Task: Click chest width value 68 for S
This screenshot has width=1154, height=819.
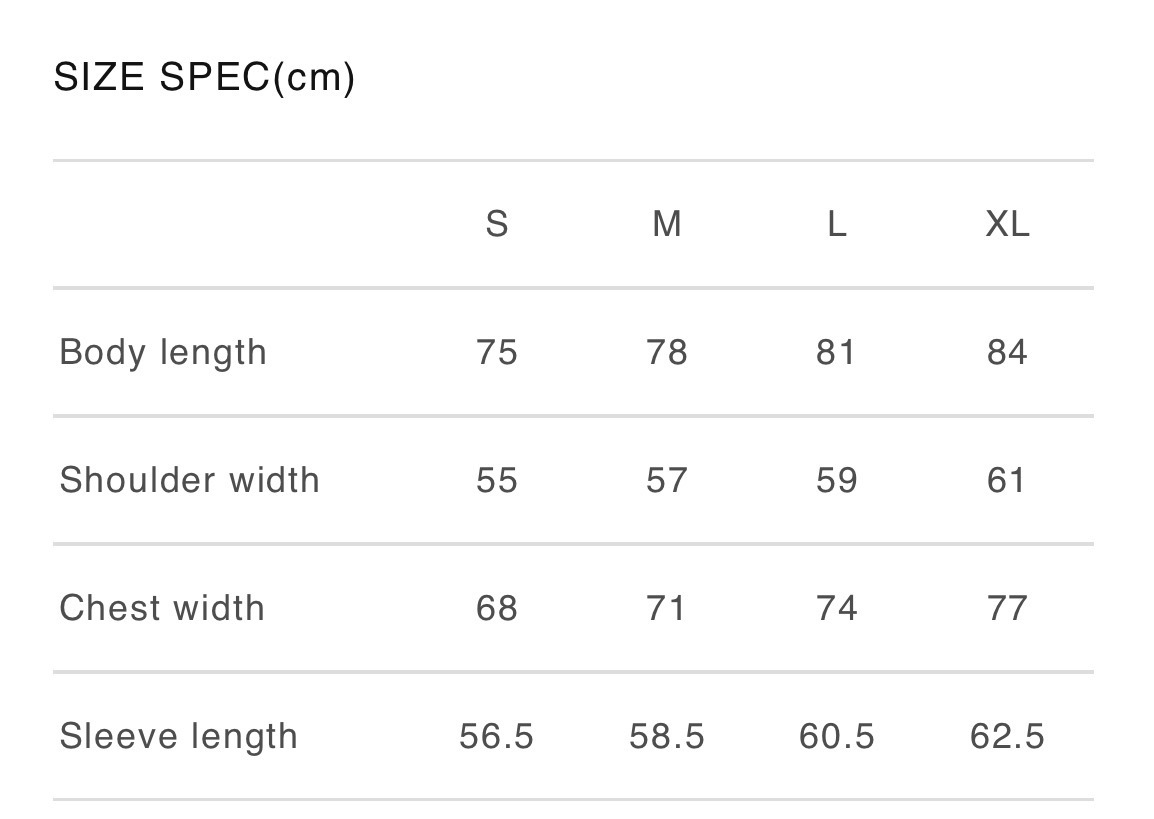Action: tap(497, 608)
